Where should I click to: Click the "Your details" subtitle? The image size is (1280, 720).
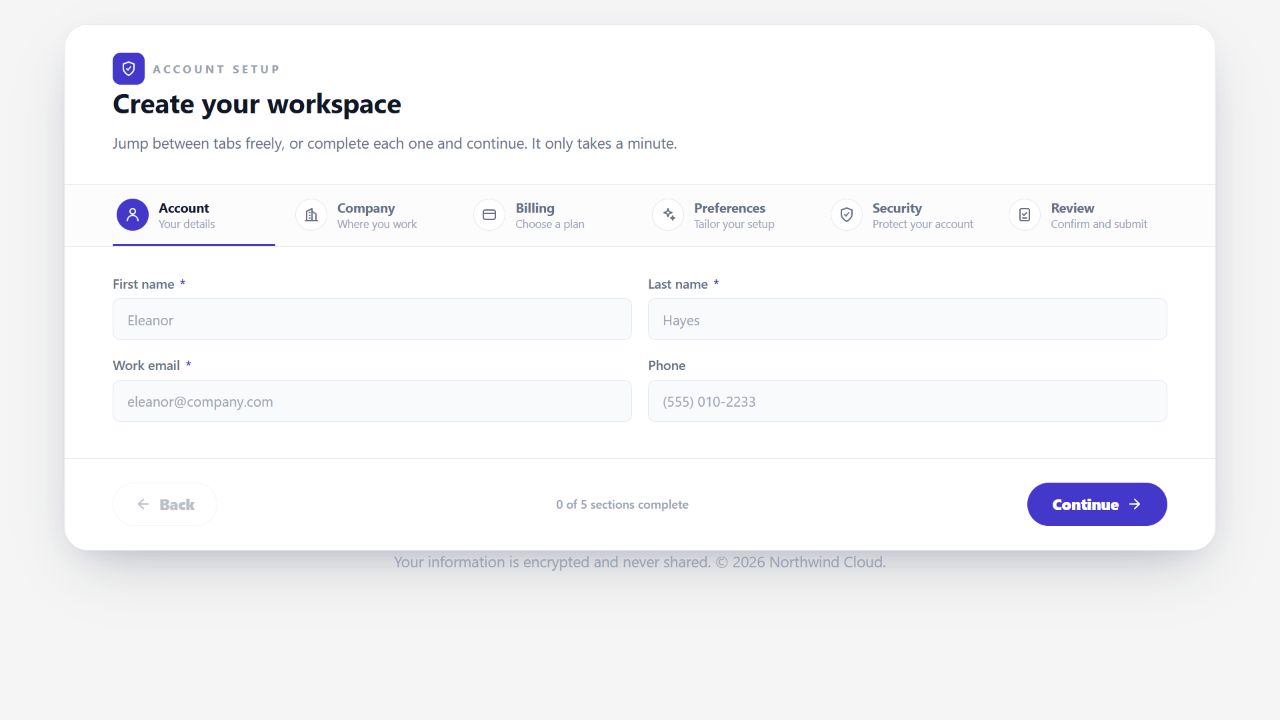coord(187,224)
